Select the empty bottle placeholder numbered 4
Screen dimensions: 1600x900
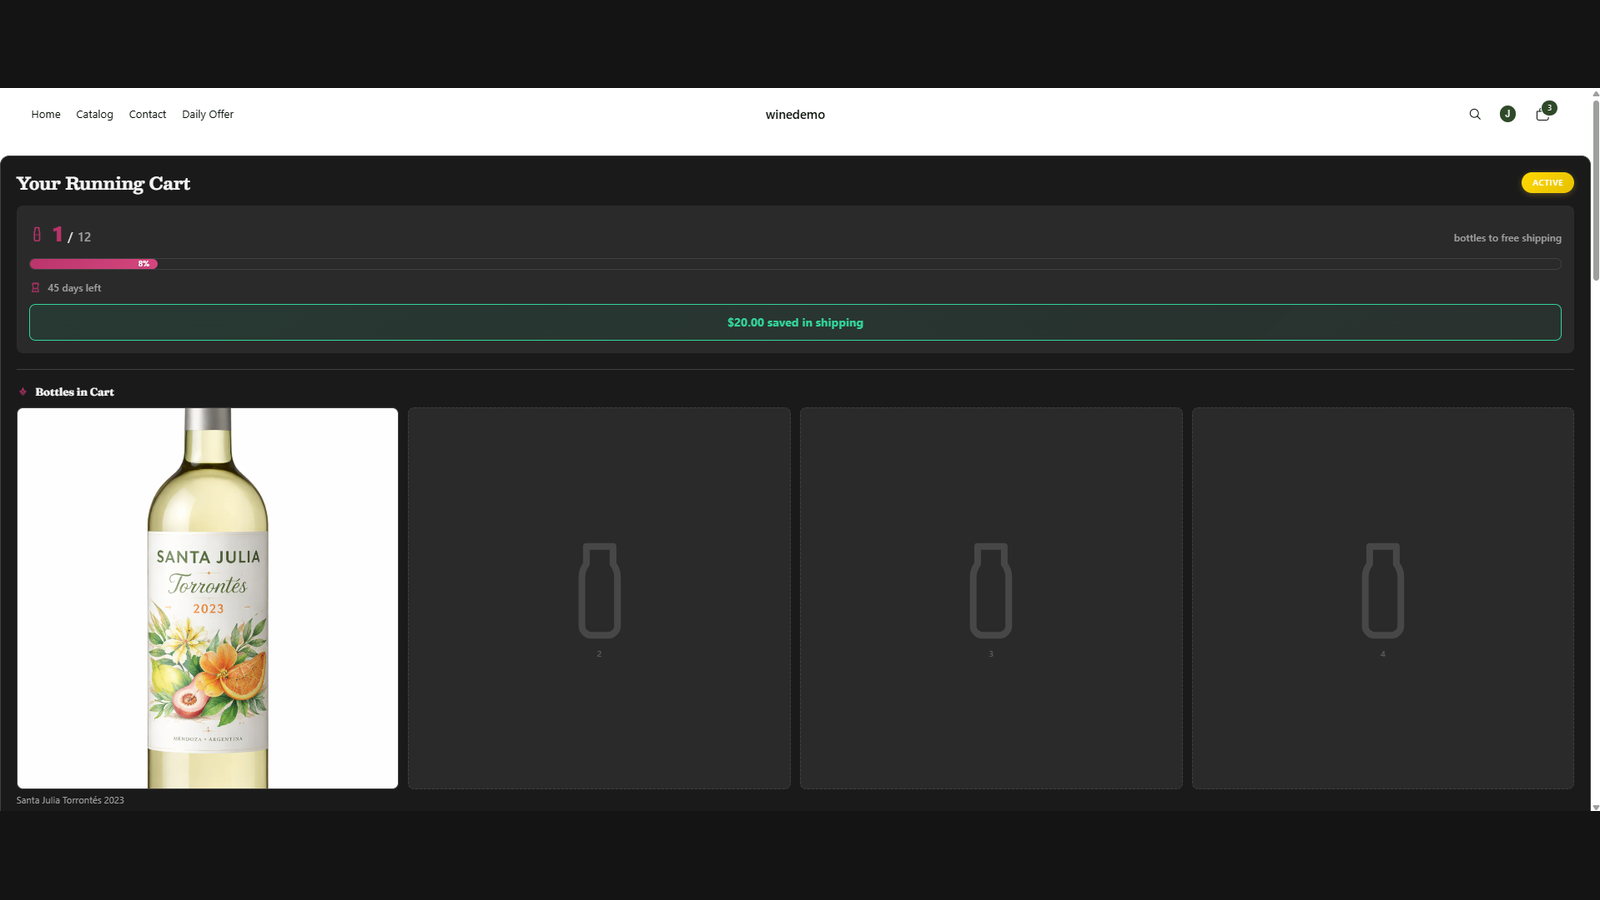(x=1383, y=598)
